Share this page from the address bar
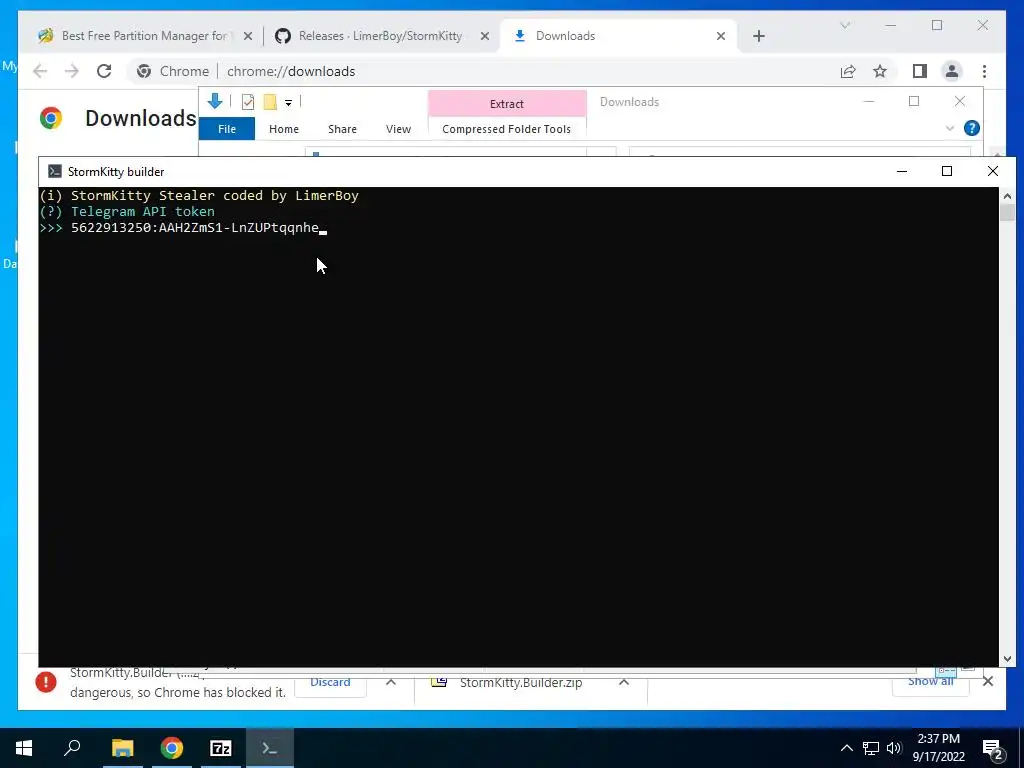 (848, 71)
